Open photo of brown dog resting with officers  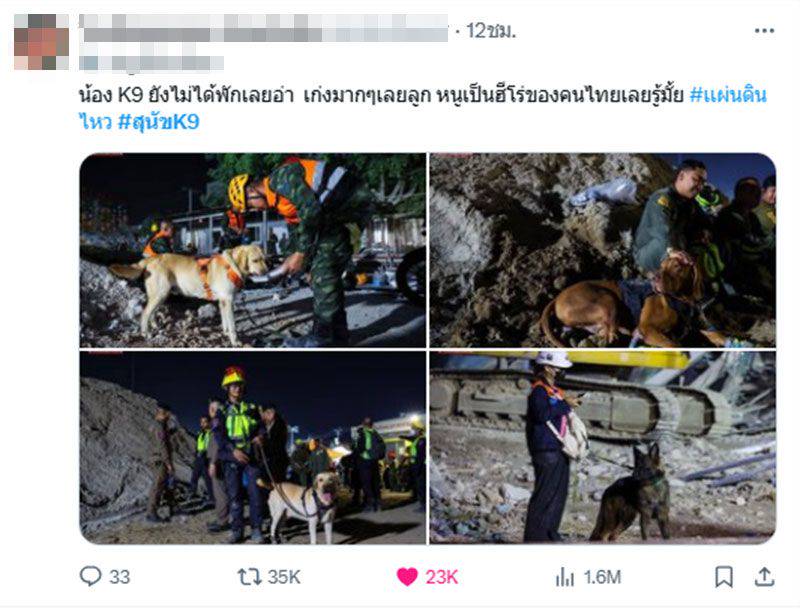(603, 250)
